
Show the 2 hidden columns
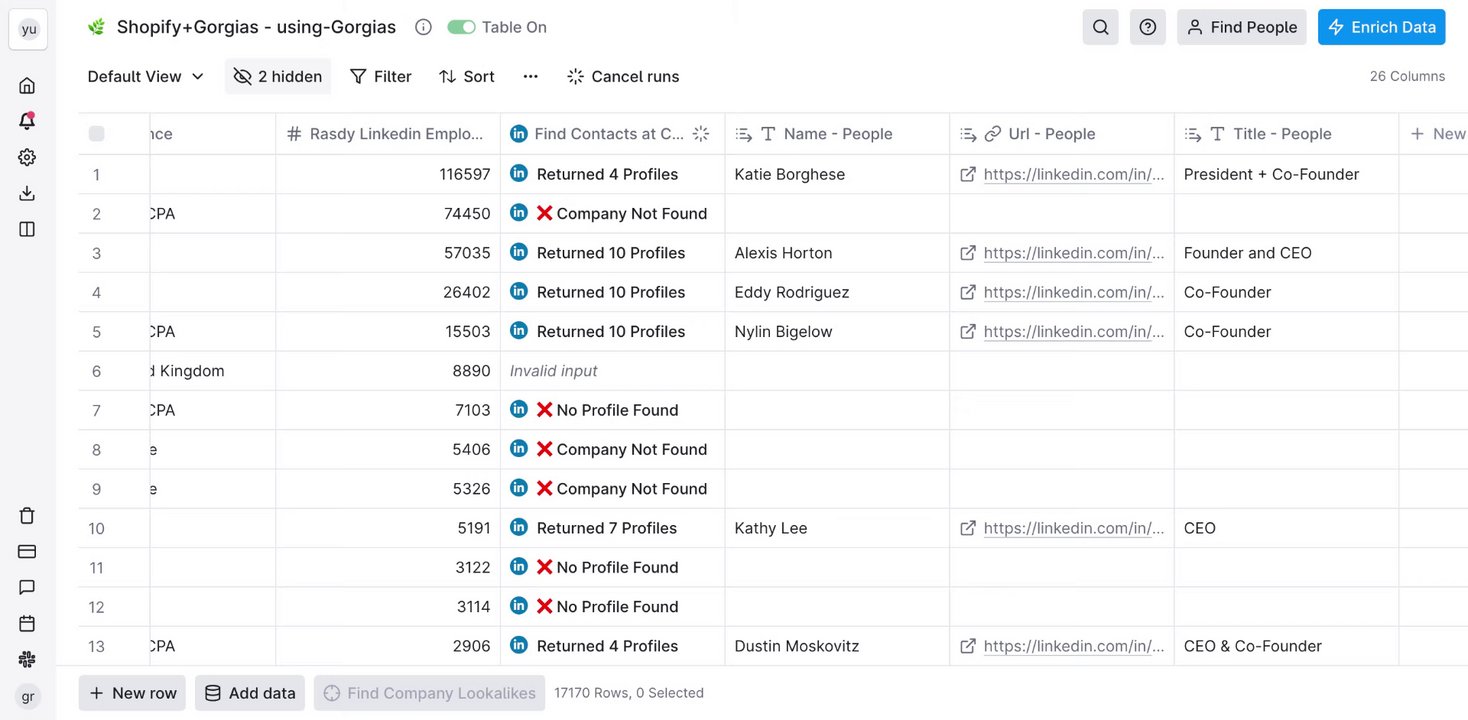pyautogui.click(x=278, y=76)
